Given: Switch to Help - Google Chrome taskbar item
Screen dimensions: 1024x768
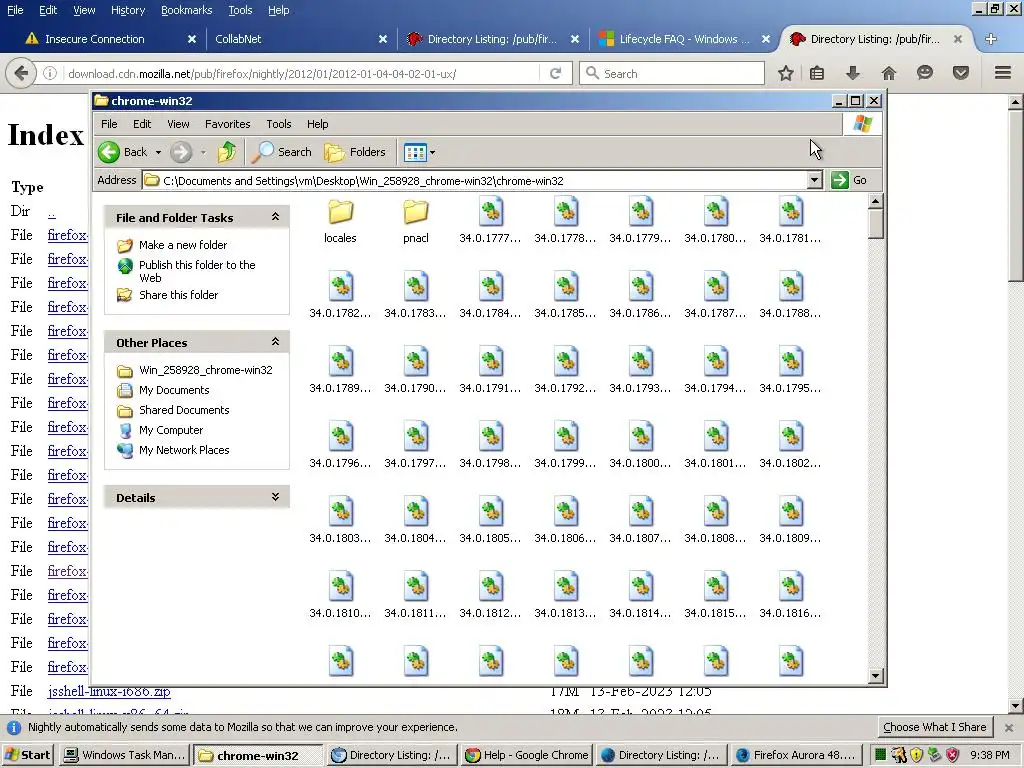Looking at the screenshot, I should pos(527,755).
